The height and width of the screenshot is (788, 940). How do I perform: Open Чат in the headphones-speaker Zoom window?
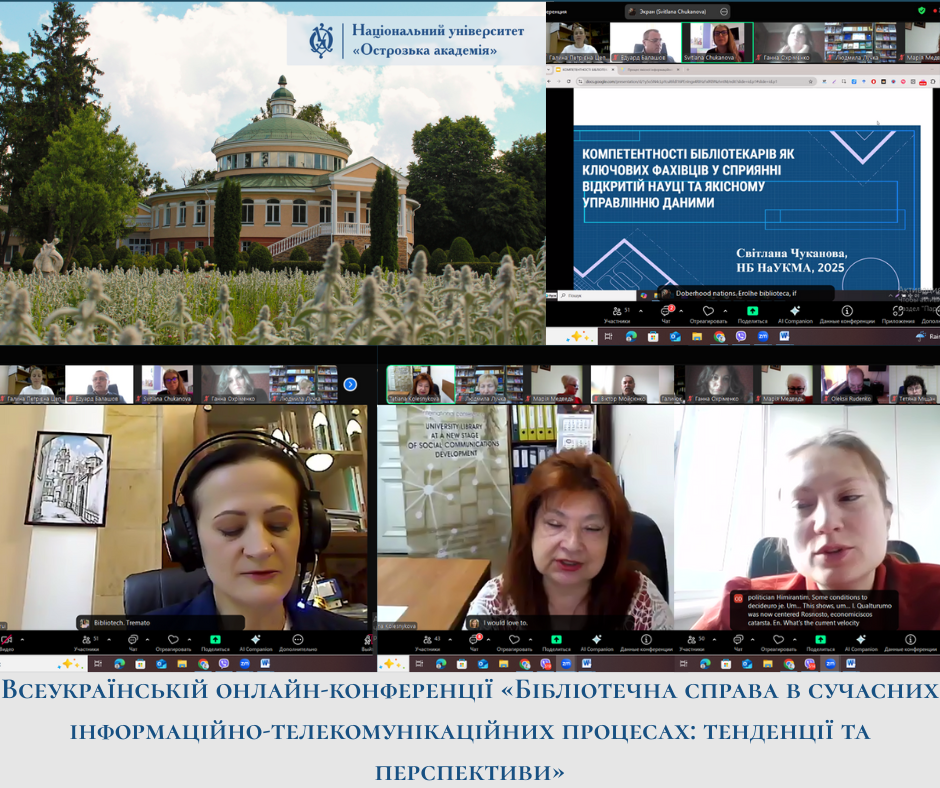coord(133,642)
